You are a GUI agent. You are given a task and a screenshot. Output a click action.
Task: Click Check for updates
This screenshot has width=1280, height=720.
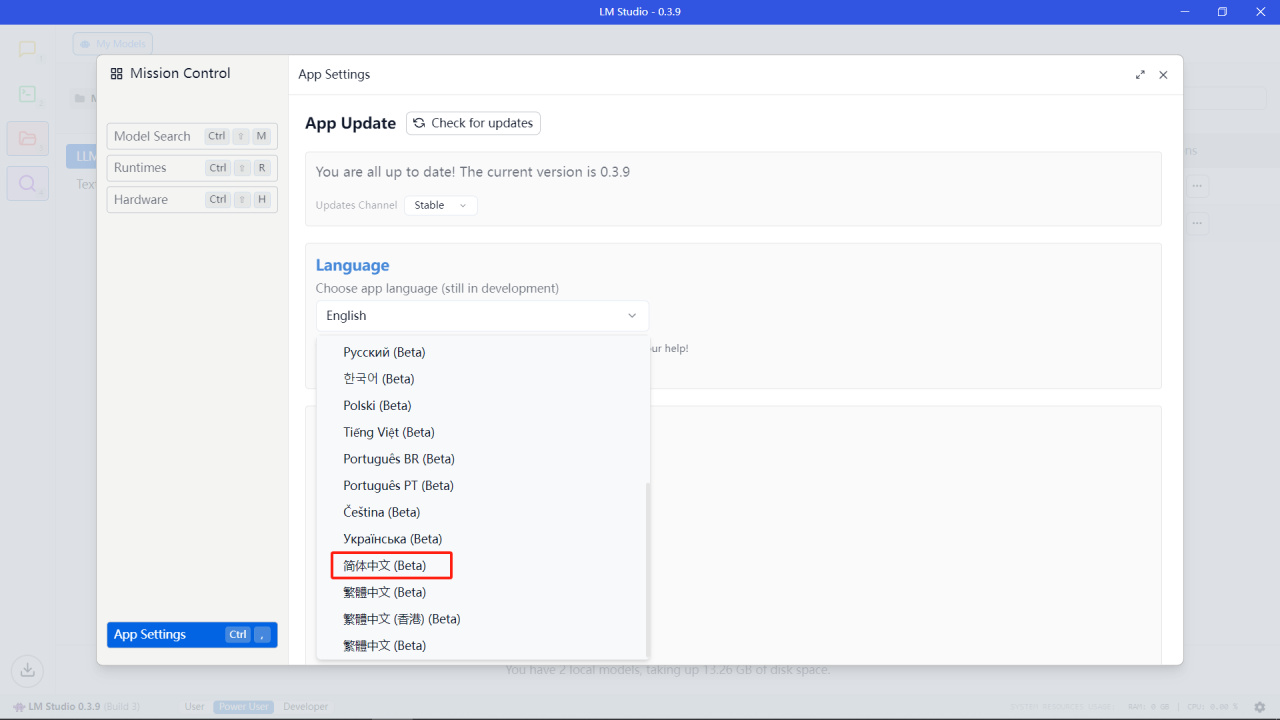point(473,123)
